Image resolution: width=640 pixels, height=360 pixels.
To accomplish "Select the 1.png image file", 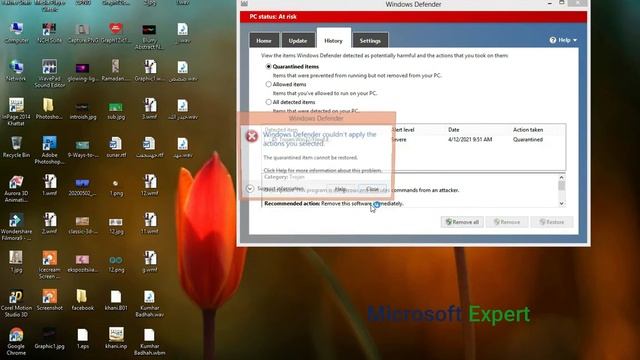I will coord(116,187).
